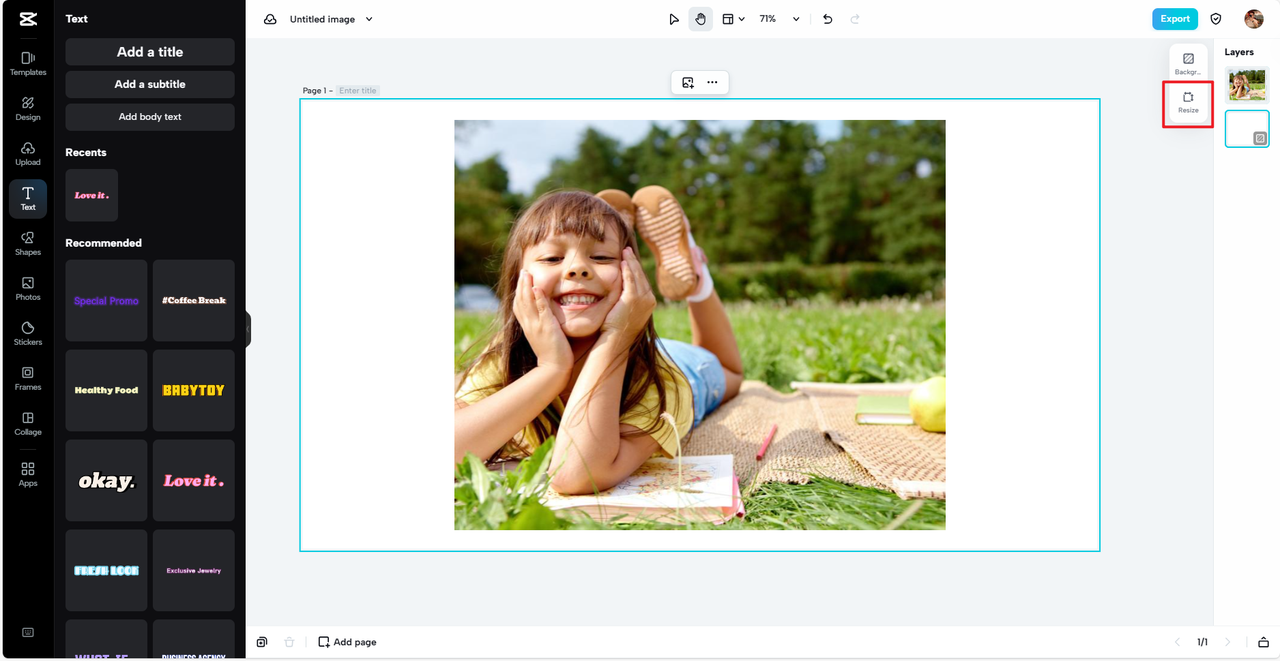Open the Design sidebar panel
The image size is (1280, 661).
(28, 108)
